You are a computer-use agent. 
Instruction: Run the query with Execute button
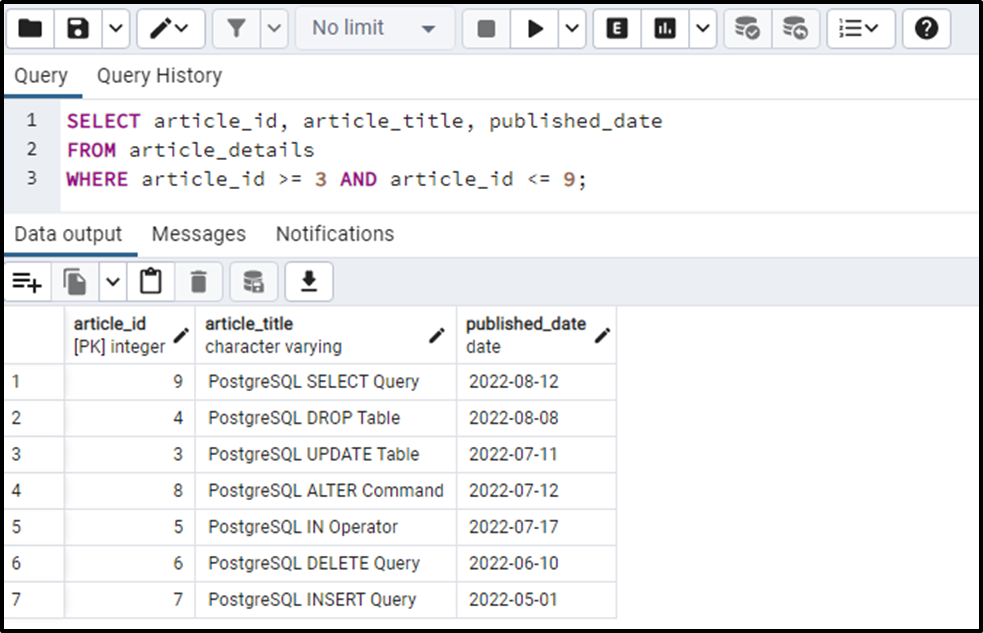pyautogui.click(x=535, y=29)
